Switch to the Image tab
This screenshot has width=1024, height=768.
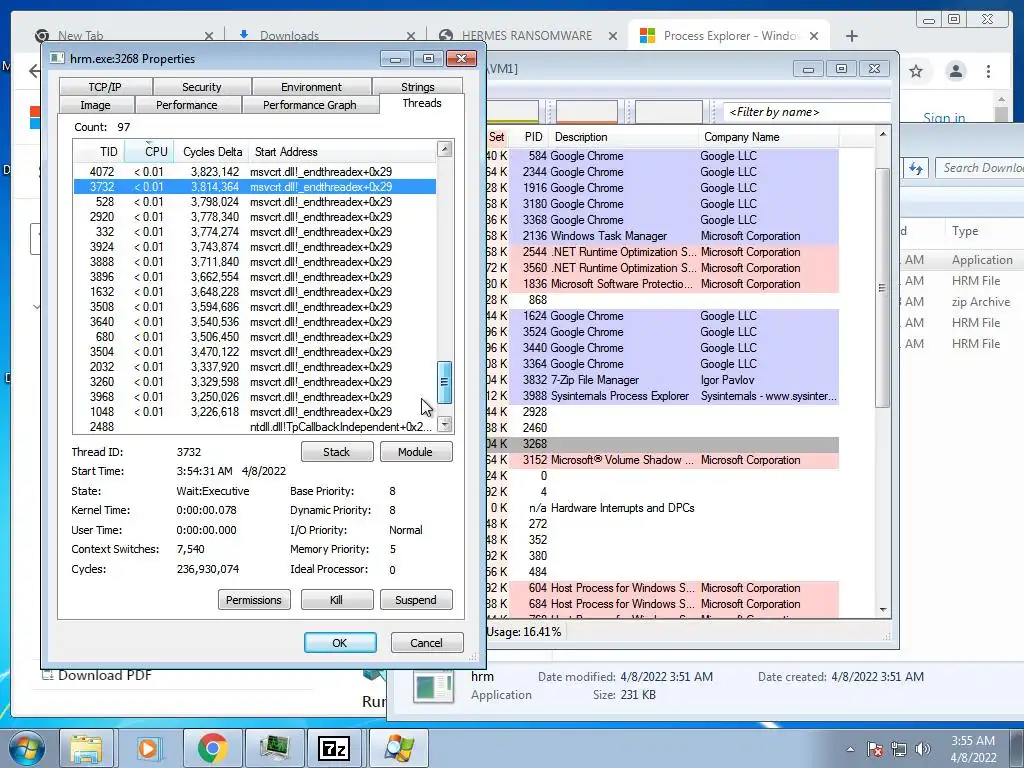point(95,105)
